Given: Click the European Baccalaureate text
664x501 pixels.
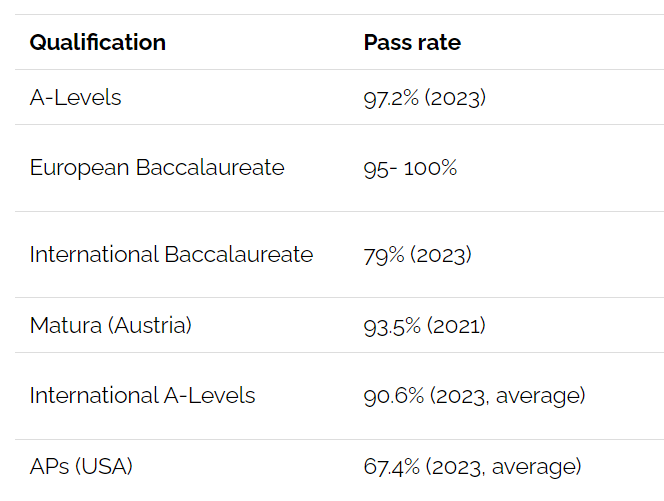Looking at the screenshot, I should click(x=157, y=168).
